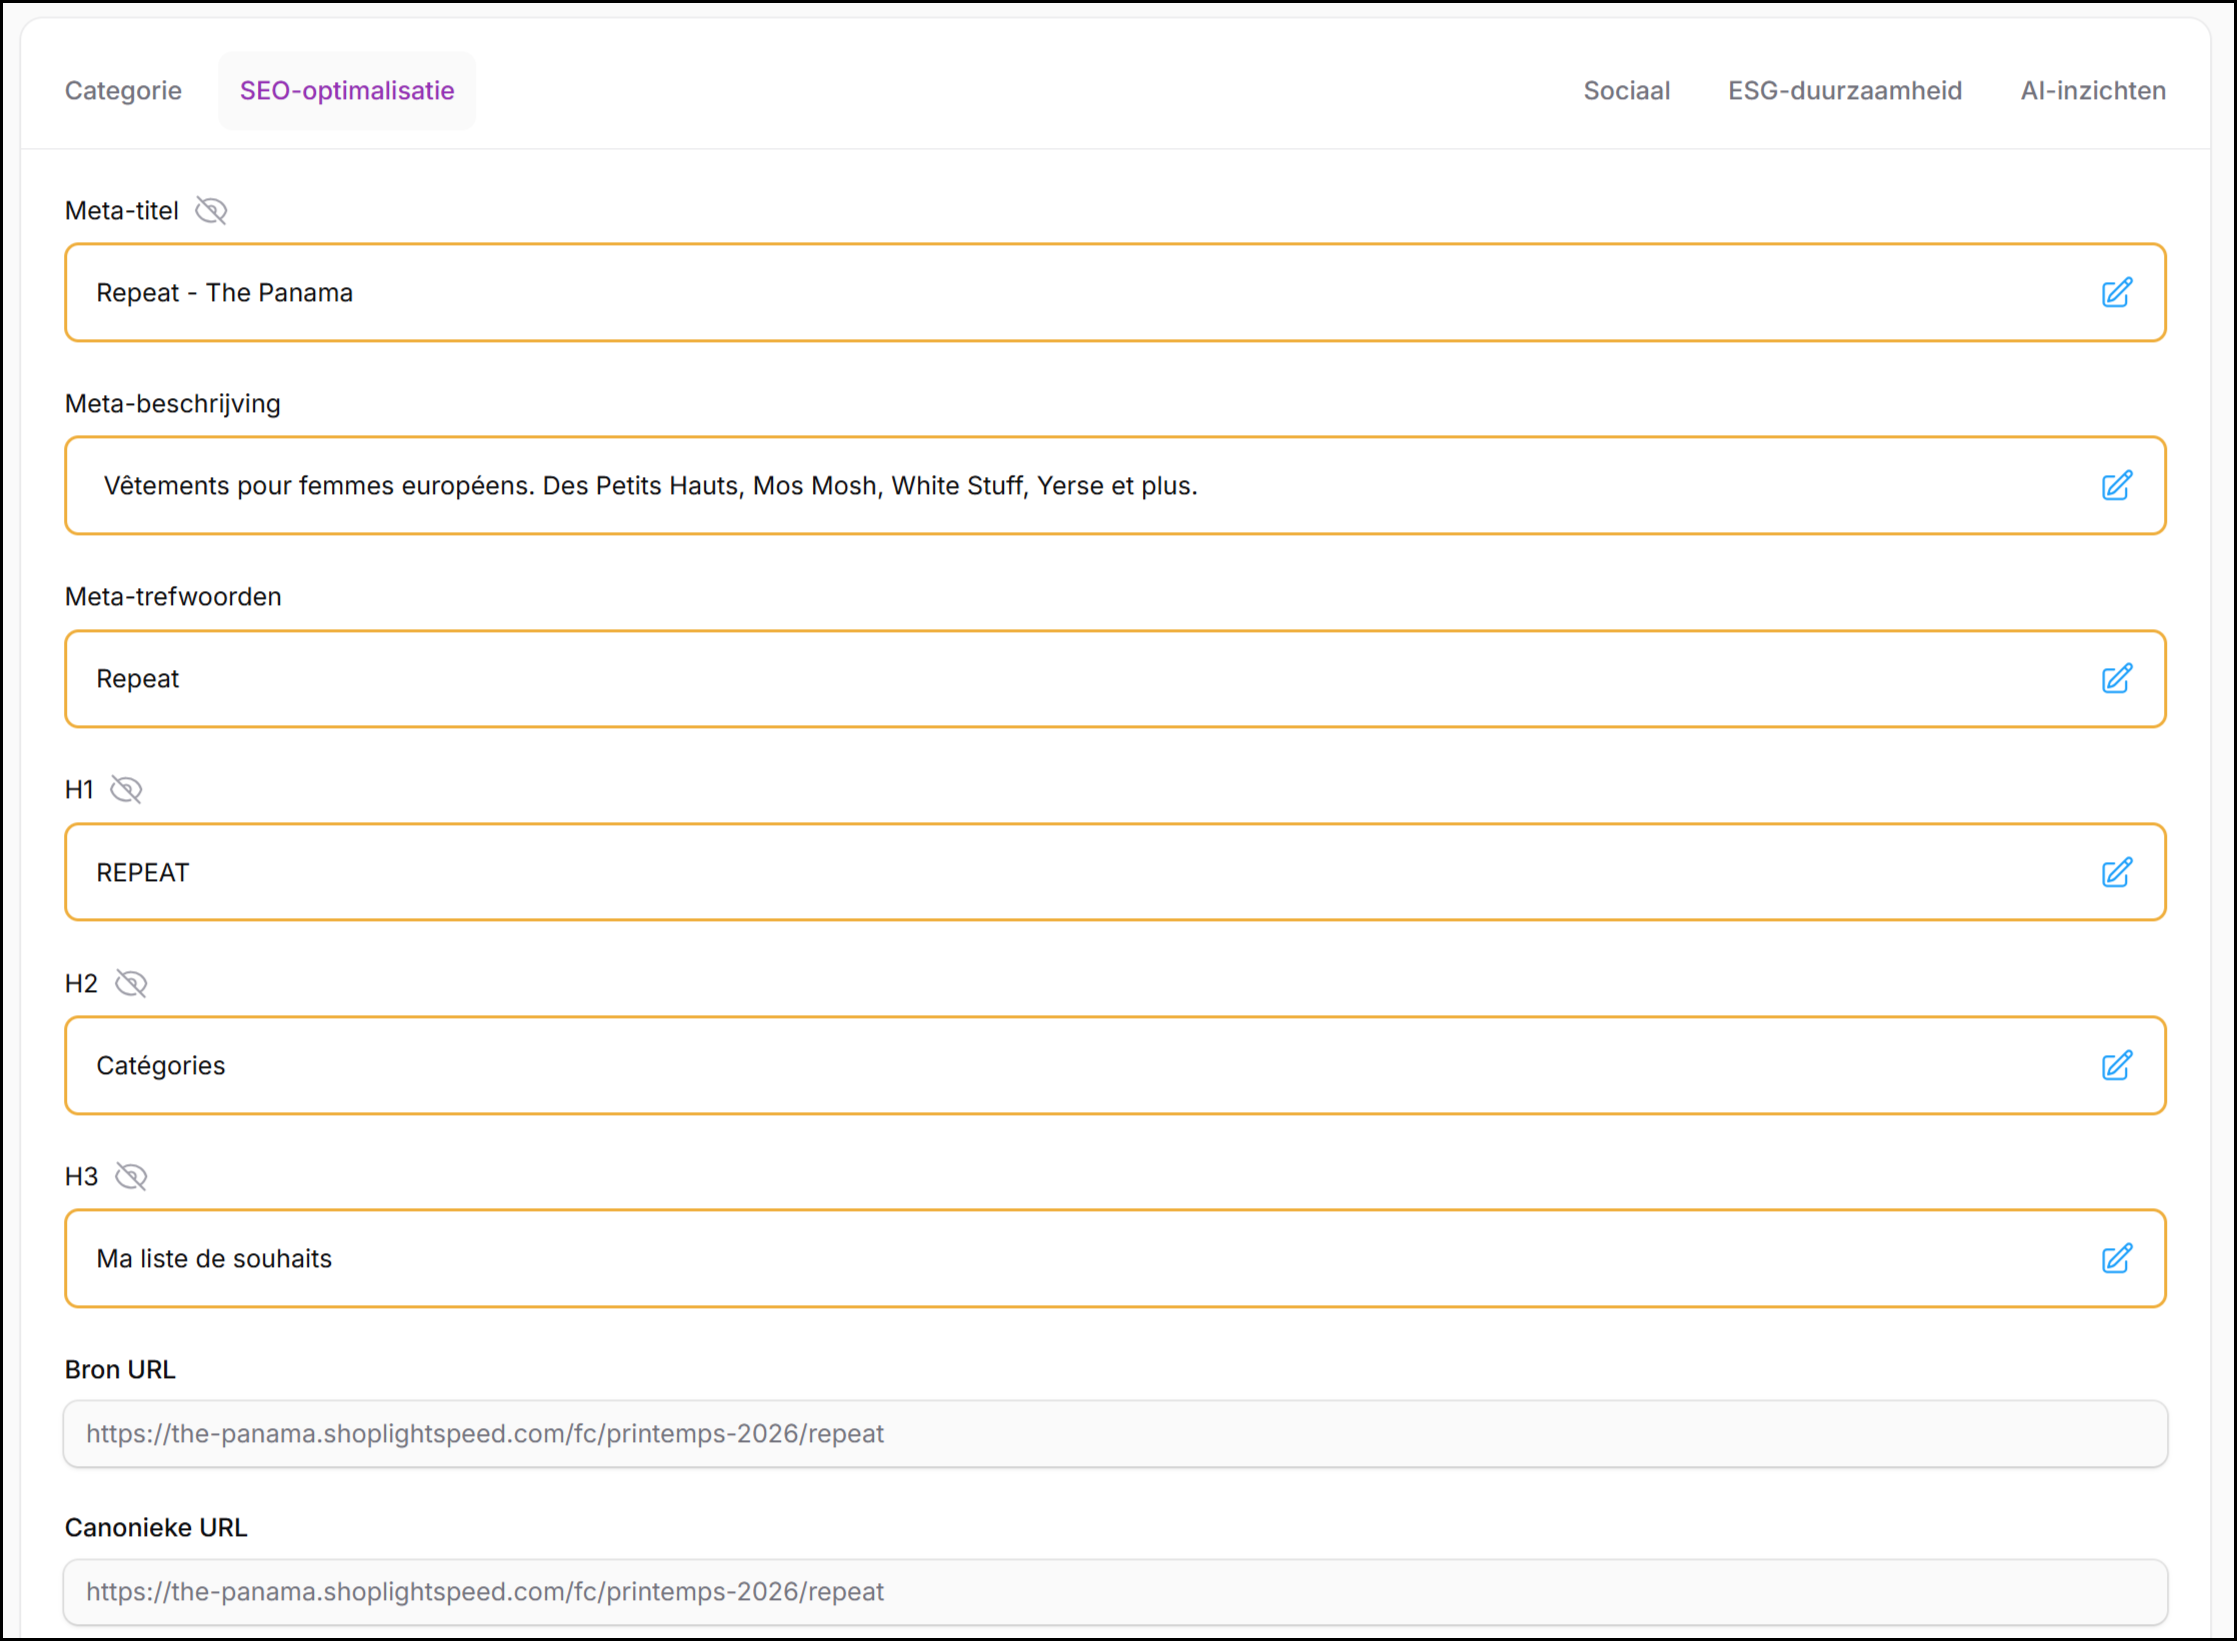Click edit pencil in H2 Catégories field
Image resolution: width=2237 pixels, height=1641 pixels.
pos(2116,1066)
